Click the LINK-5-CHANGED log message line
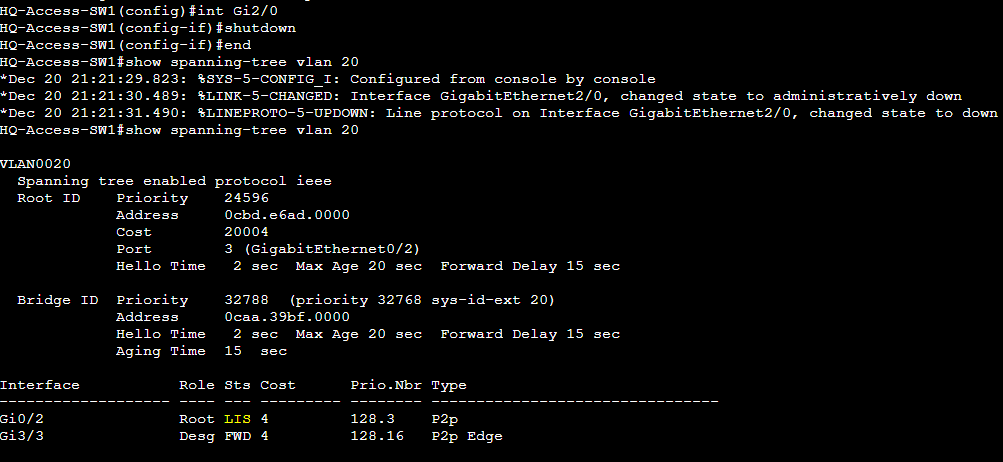Screen dimensions: 1003x462 pyautogui.click(x=480, y=96)
